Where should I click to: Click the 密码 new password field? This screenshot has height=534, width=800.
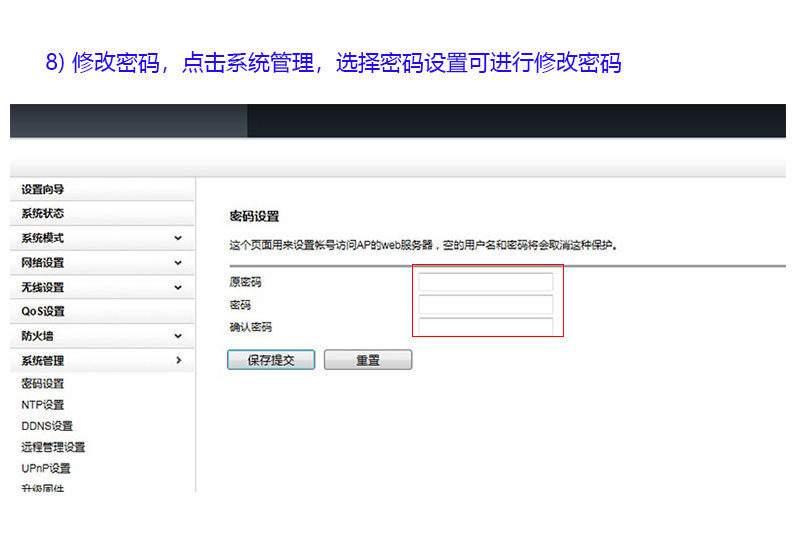pyautogui.click(x=485, y=304)
